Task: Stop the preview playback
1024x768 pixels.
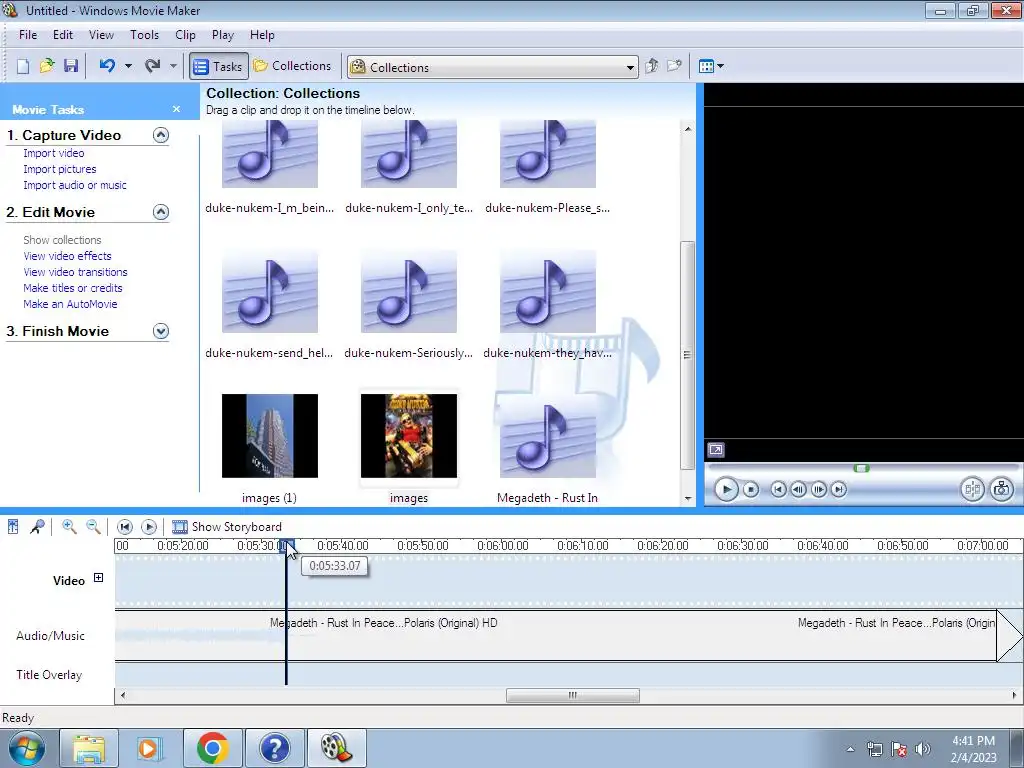Action: coord(751,489)
